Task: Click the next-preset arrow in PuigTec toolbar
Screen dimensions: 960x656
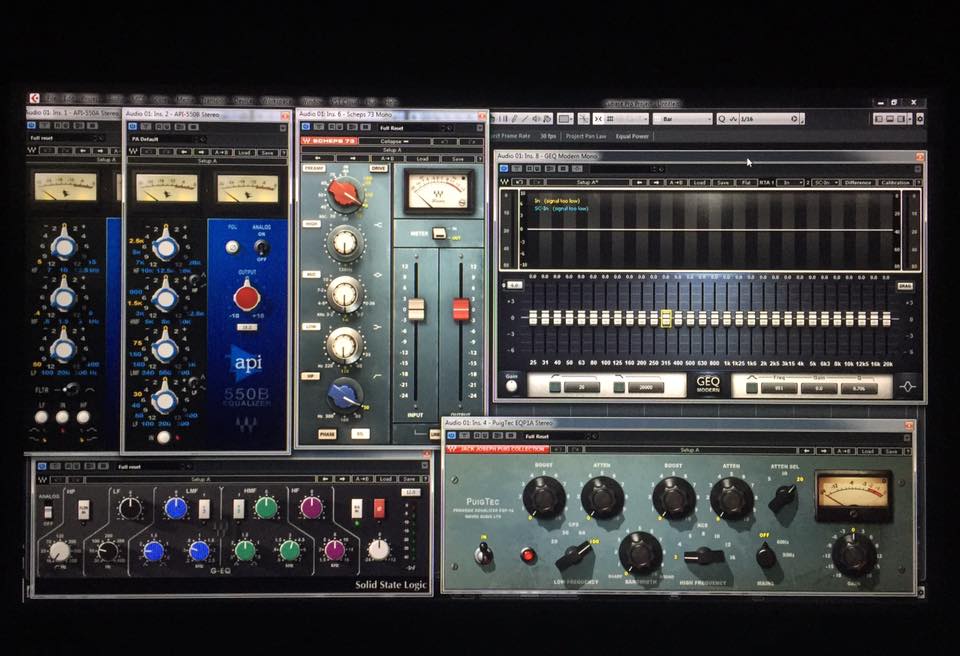Action: pos(825,451)
